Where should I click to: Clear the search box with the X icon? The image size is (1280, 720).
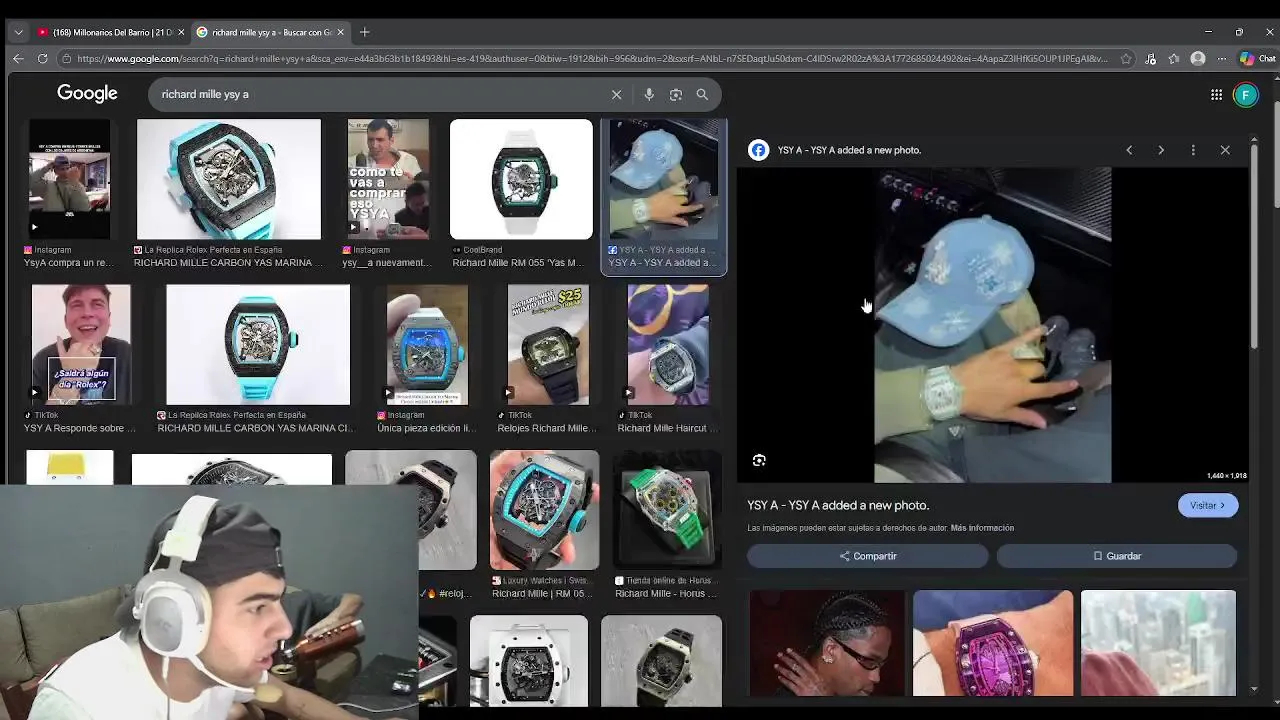click(x=616, y=94)
